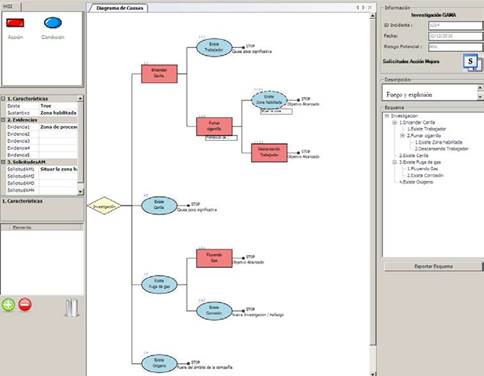This screenshot has width=484, height=376.
Task: Collapse the 2.Fumar cigarrillo tree node
Action: pos(402,136)
